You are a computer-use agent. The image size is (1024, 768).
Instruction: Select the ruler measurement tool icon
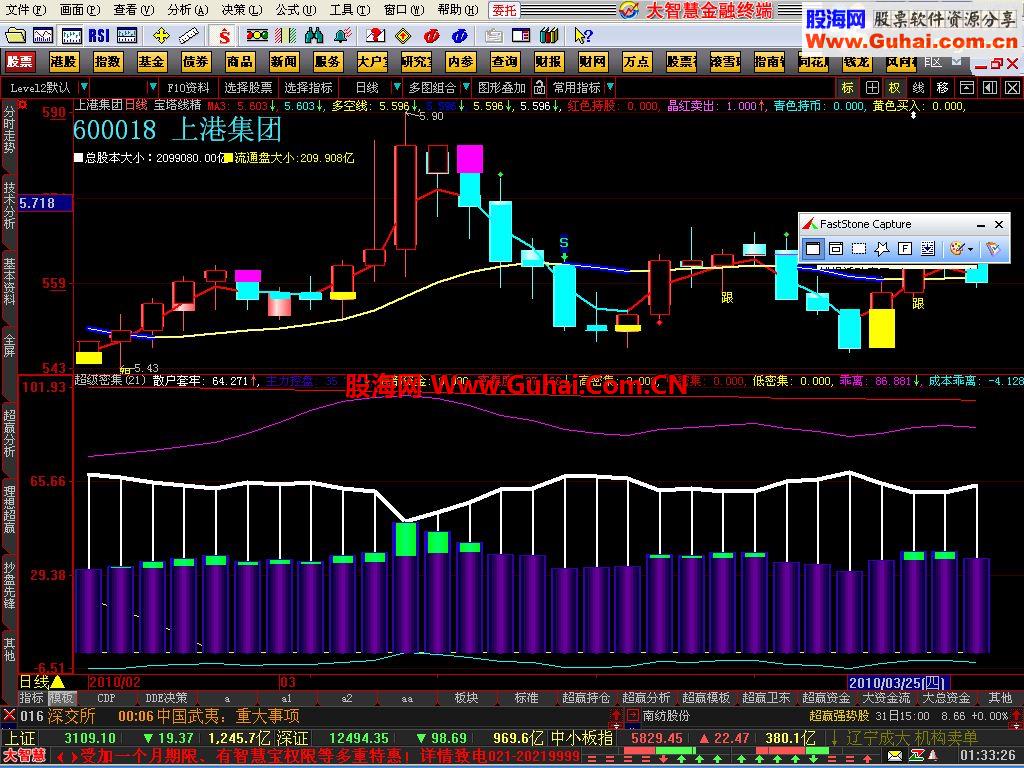[x=189, y=35]
